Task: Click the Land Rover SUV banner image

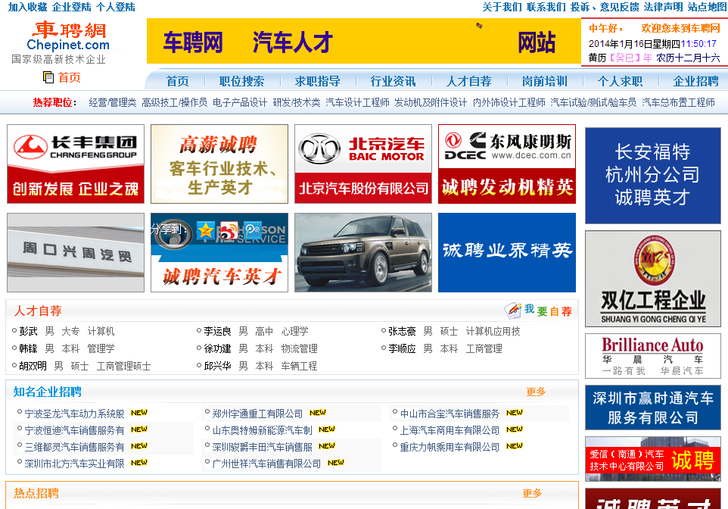Action: tap(363, 253)
